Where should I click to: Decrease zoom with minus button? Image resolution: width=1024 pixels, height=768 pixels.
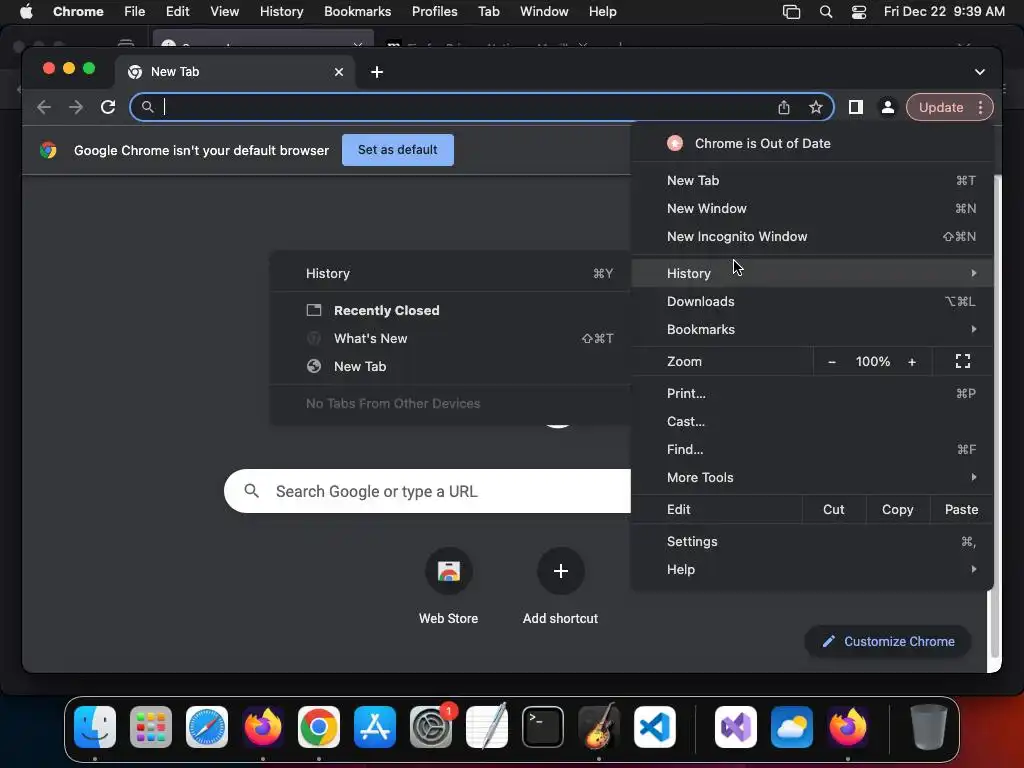click(832, 362)
